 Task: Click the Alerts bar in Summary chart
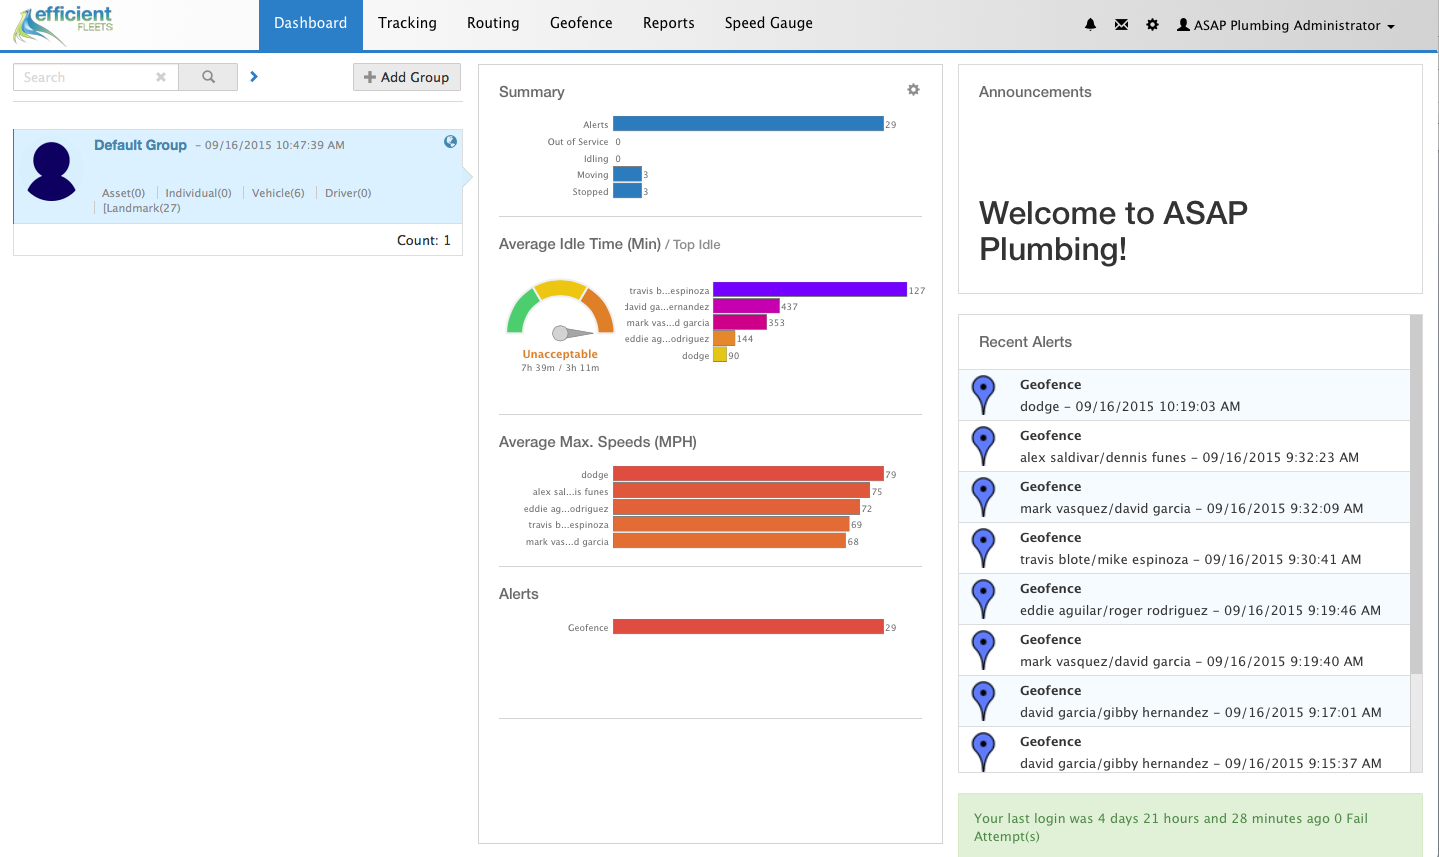(748, 124)
